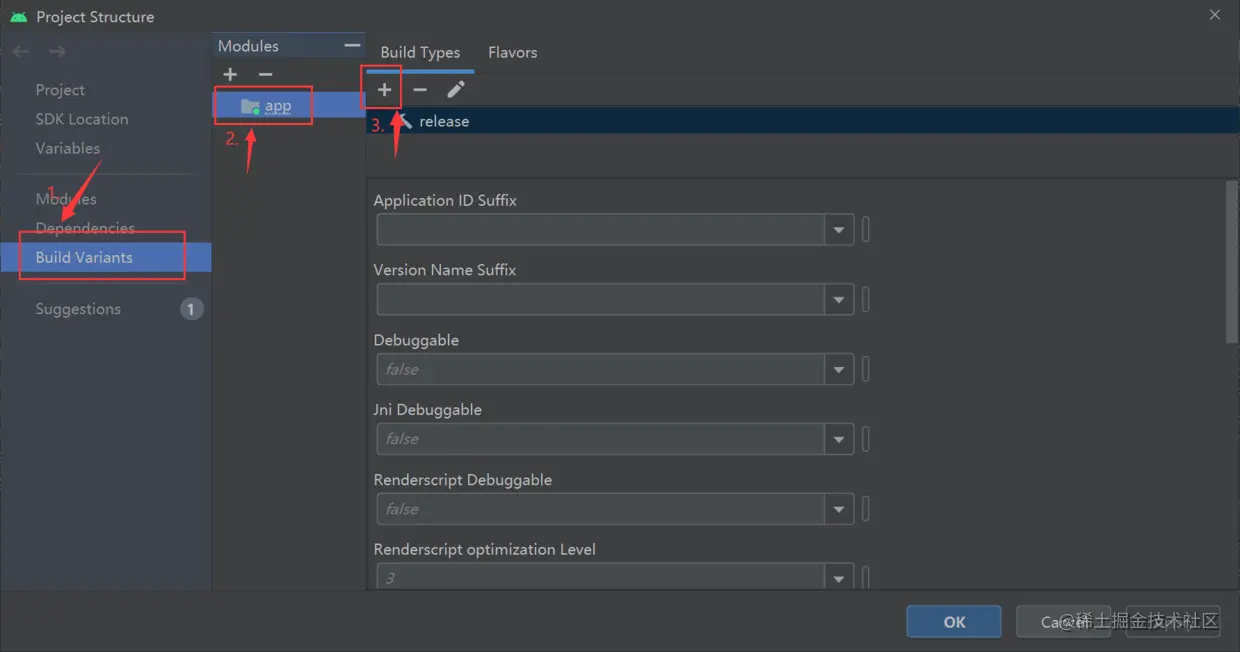Click the forward navigation arrow
The width and height of the screenshot is (1240, 652).
click(58, 51)
